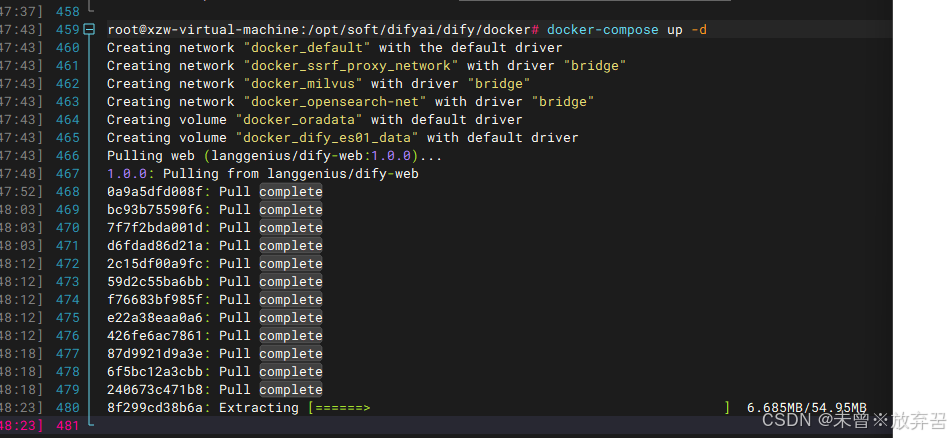Select line number 480 in the gutter
This screenshot has height=438, width=951.
click(x=67, y=408)
